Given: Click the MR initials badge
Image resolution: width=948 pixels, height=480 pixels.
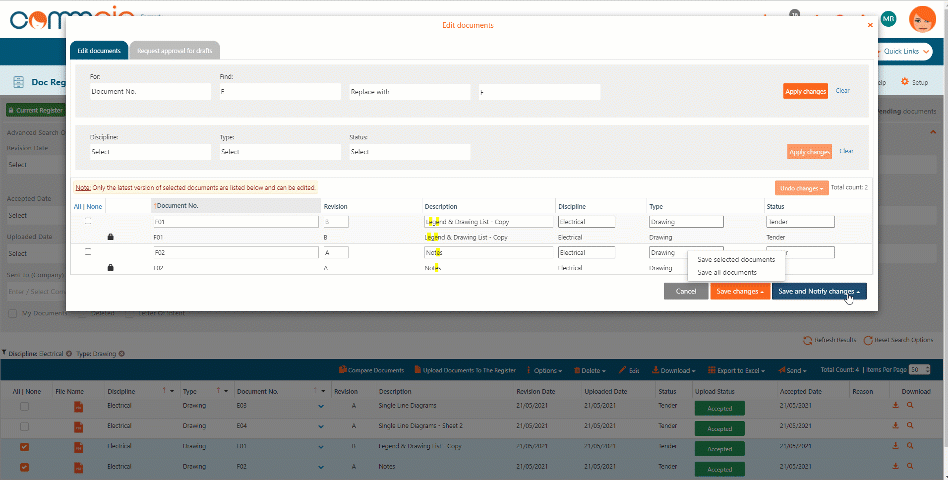Looking at the screenshot, I should coord(888,19).
